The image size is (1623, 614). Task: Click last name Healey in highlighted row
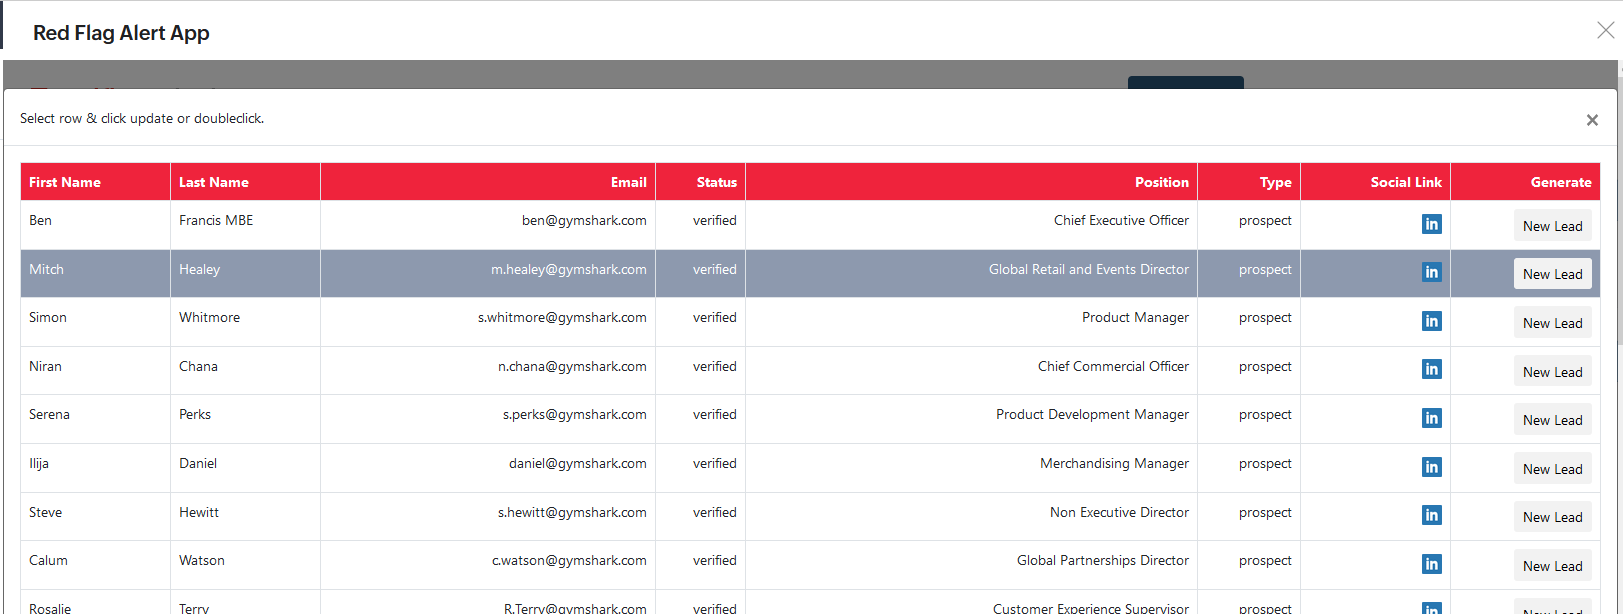point(199,269)
